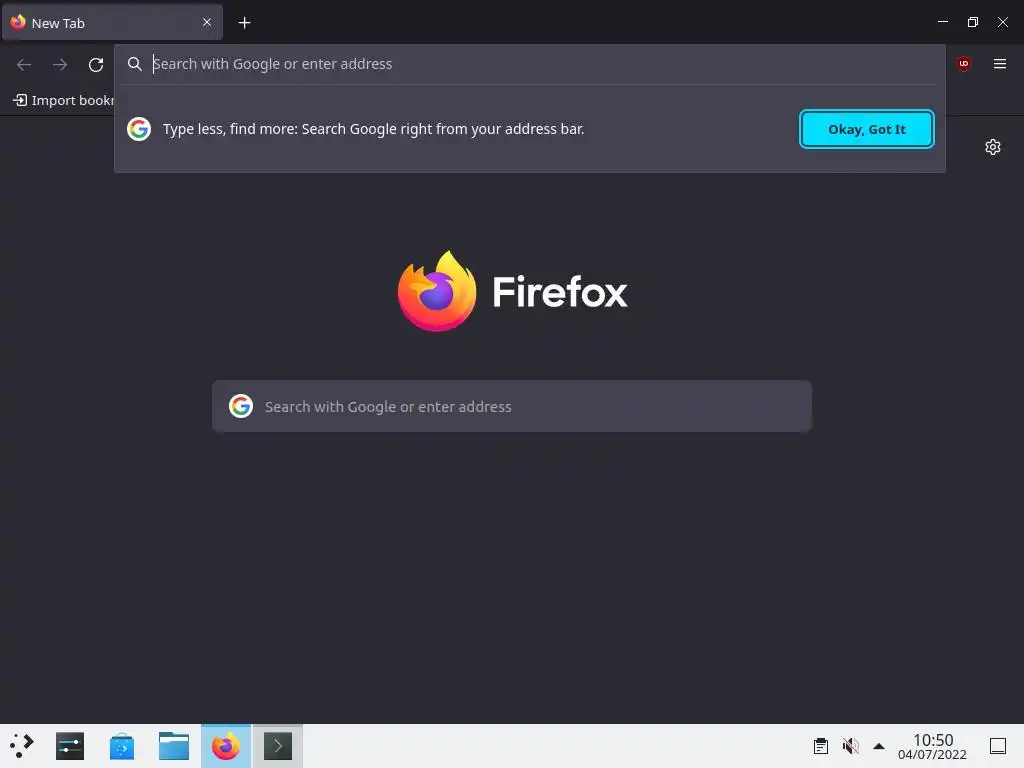The height and width of the screenshot is (768, 1024).
Task: Open clipboard tray icon
Action: tap(821, 746)
